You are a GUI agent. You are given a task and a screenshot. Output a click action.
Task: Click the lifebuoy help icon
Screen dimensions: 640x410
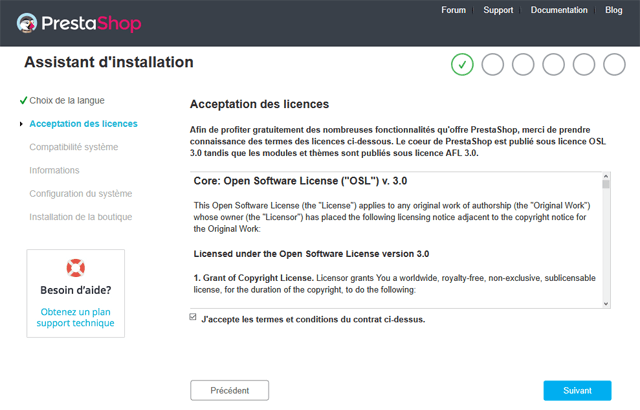click(x=76, y=268)
